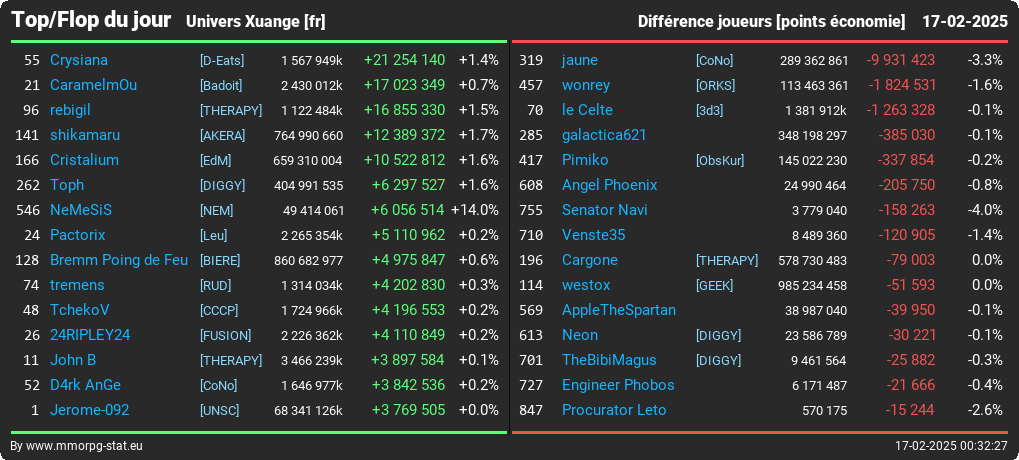1019x460 pixels.
Task: Click THERAPY tag in Cargone row
Action: tap(727, 260)
